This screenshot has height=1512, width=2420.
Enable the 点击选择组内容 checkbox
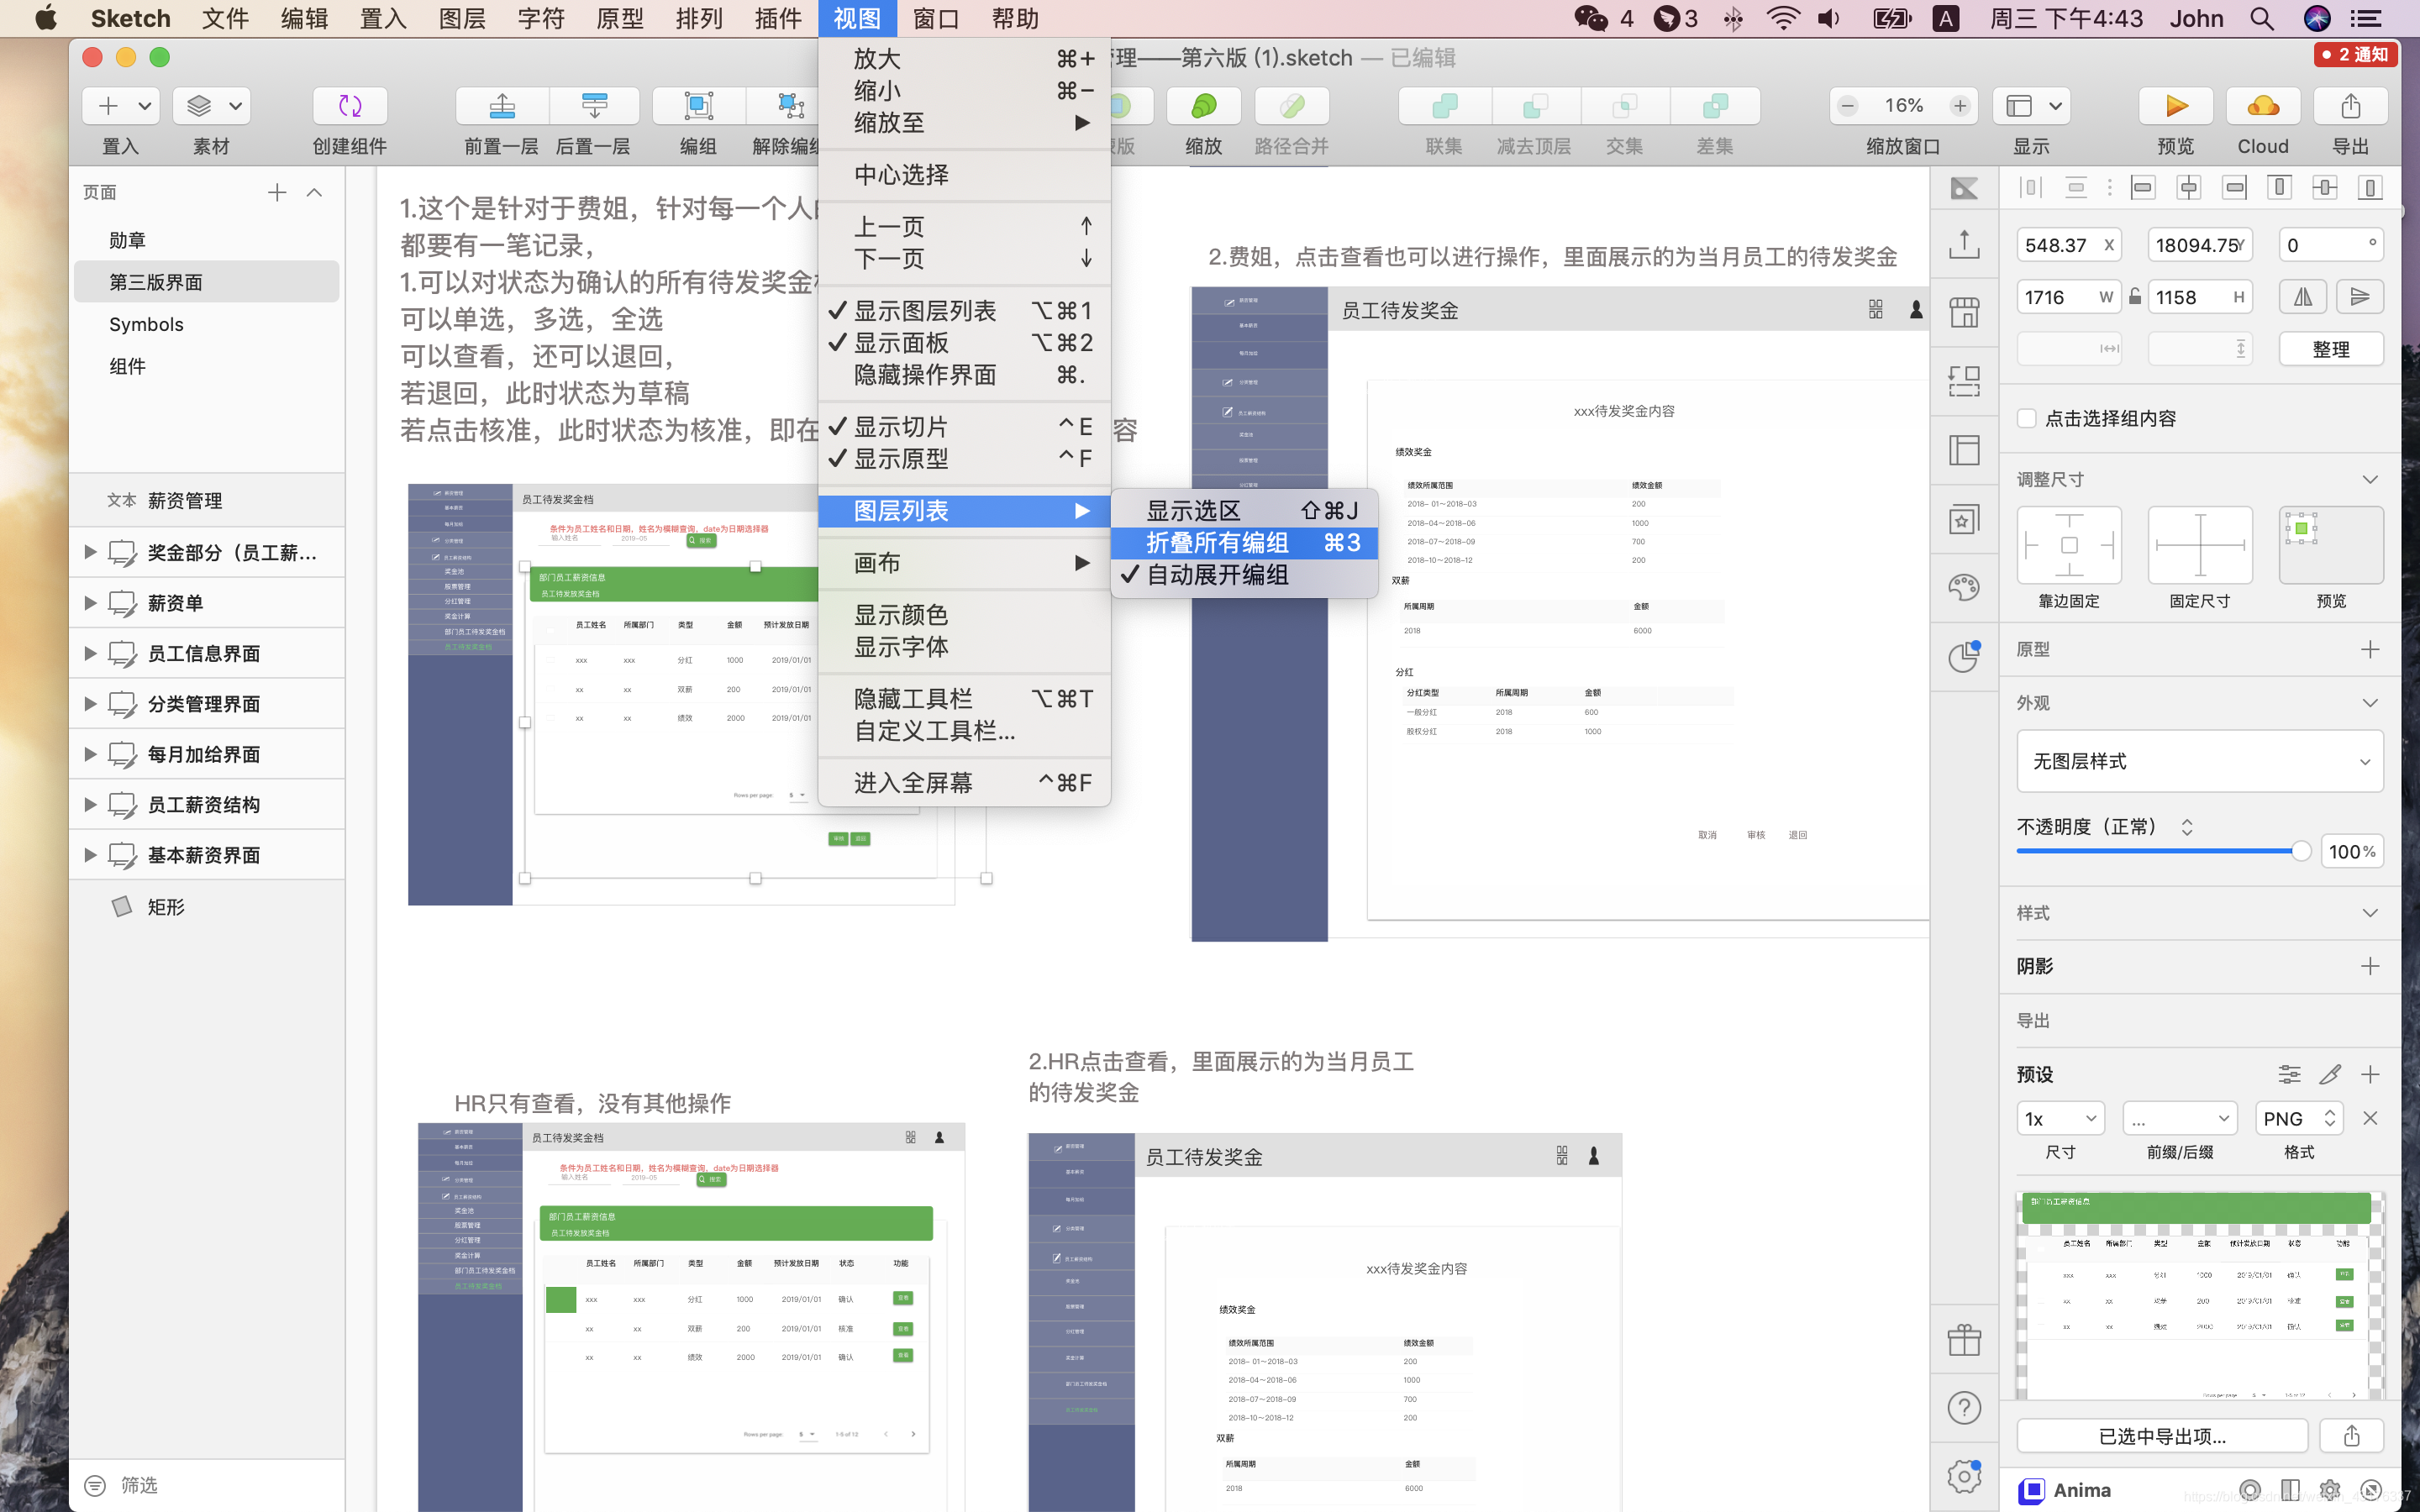2027,418
